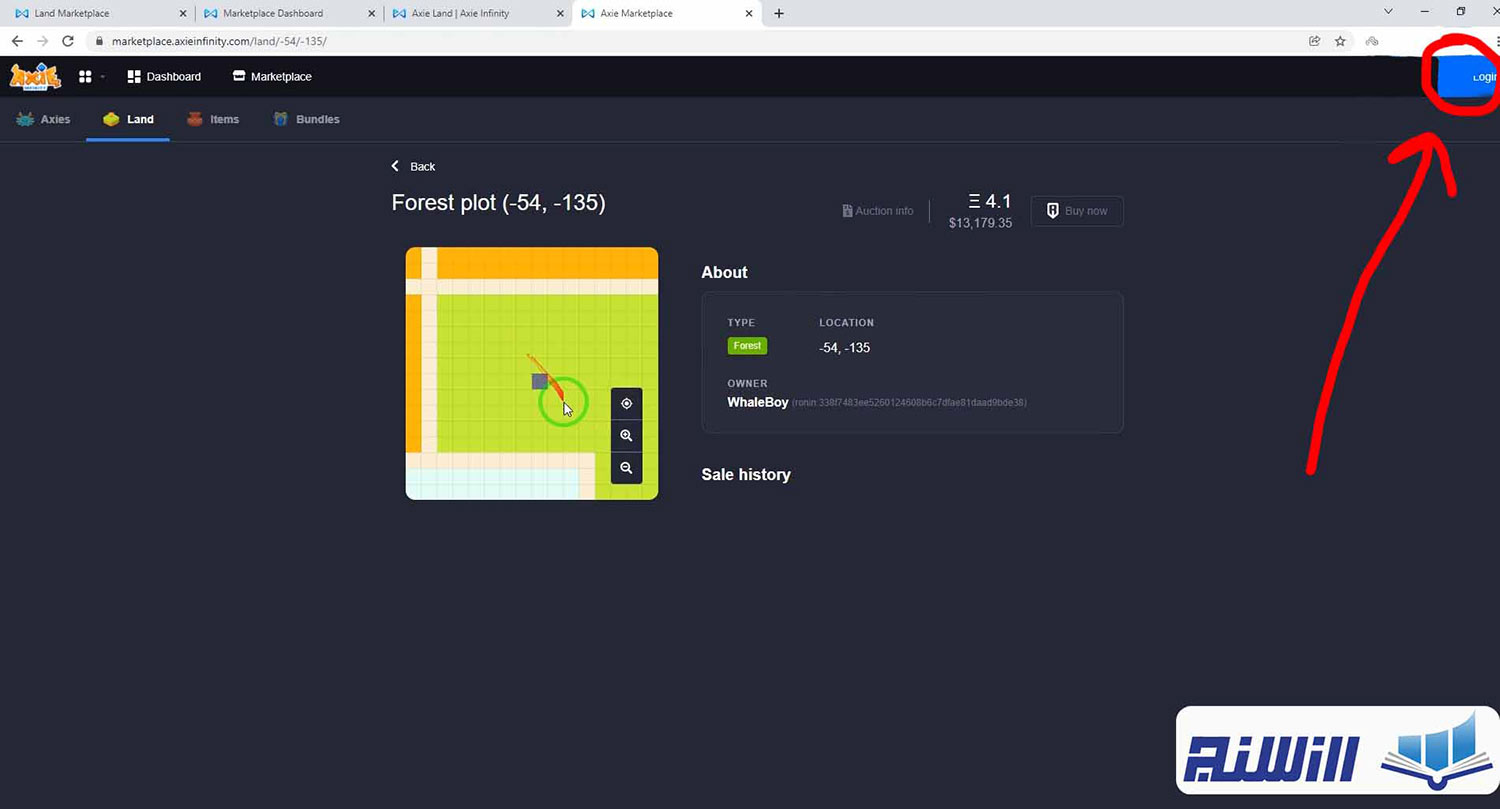Open the tab search dropdown arrow
The width and height of the screenshot is (1500, 809).
click(x=1389, y=12)
